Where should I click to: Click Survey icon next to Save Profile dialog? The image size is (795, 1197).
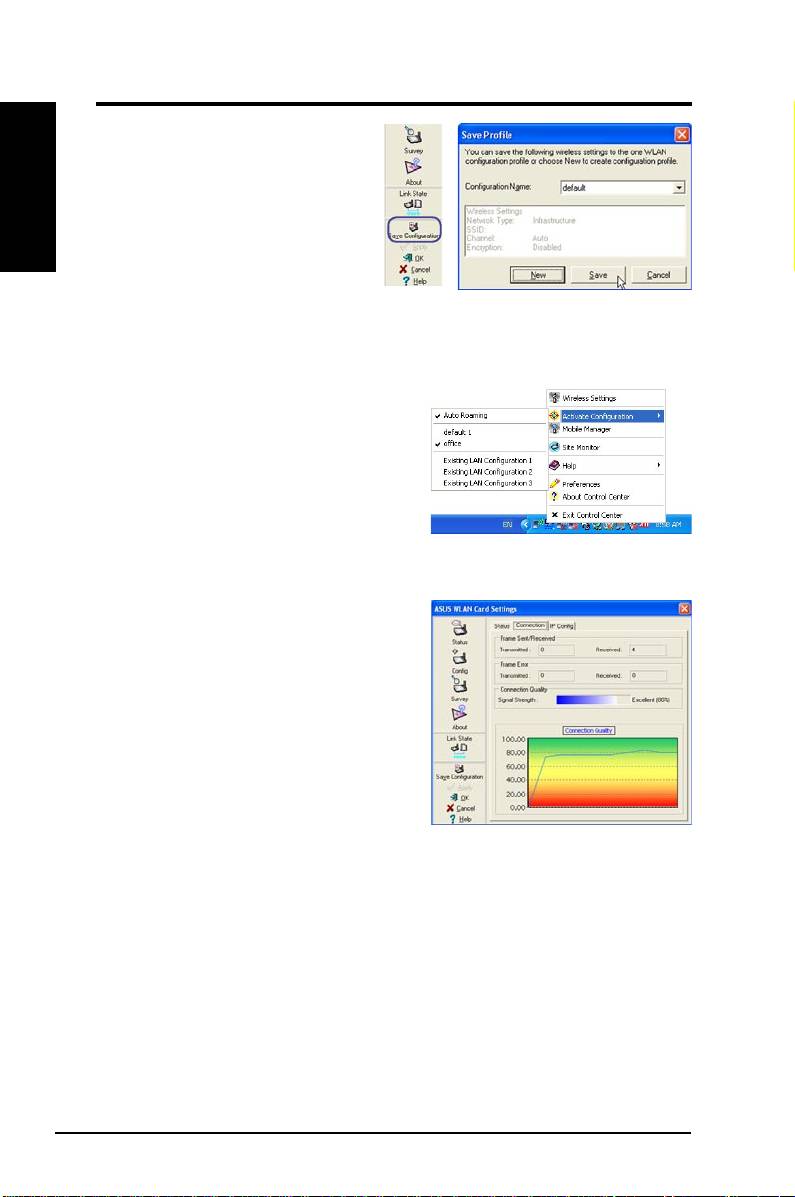(x=414, y=137)
